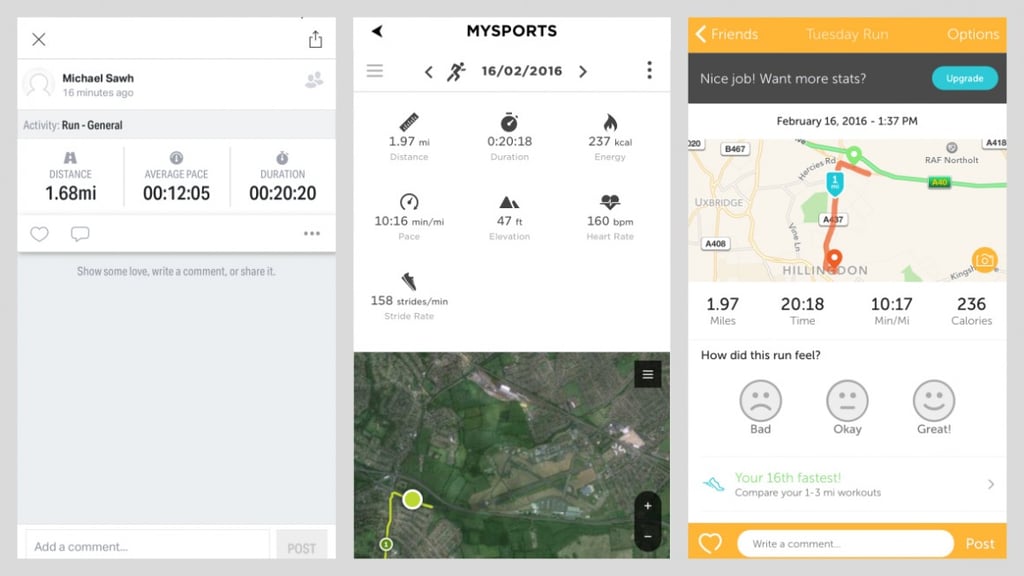Screen dimensions: 1024x576
Task: Expand Your 16th fastest comparison row
Action: coord(847,484)
